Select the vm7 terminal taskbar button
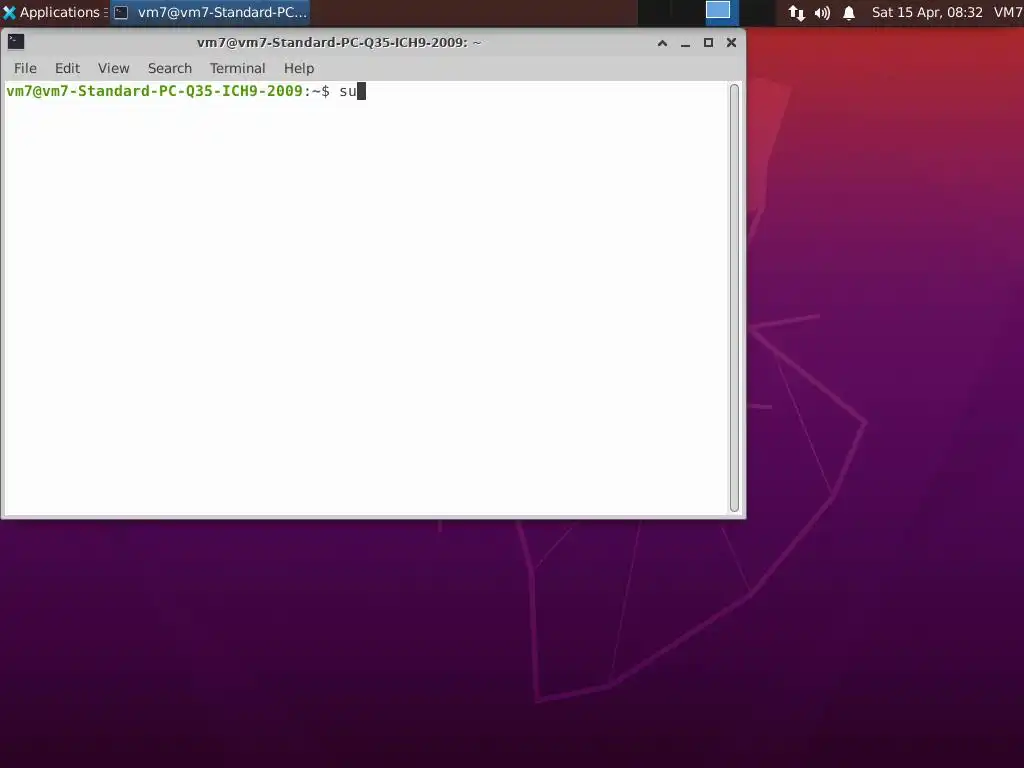Image resolution: width=1024 pixels, height=768 pixels. click(x=210, y=12)
